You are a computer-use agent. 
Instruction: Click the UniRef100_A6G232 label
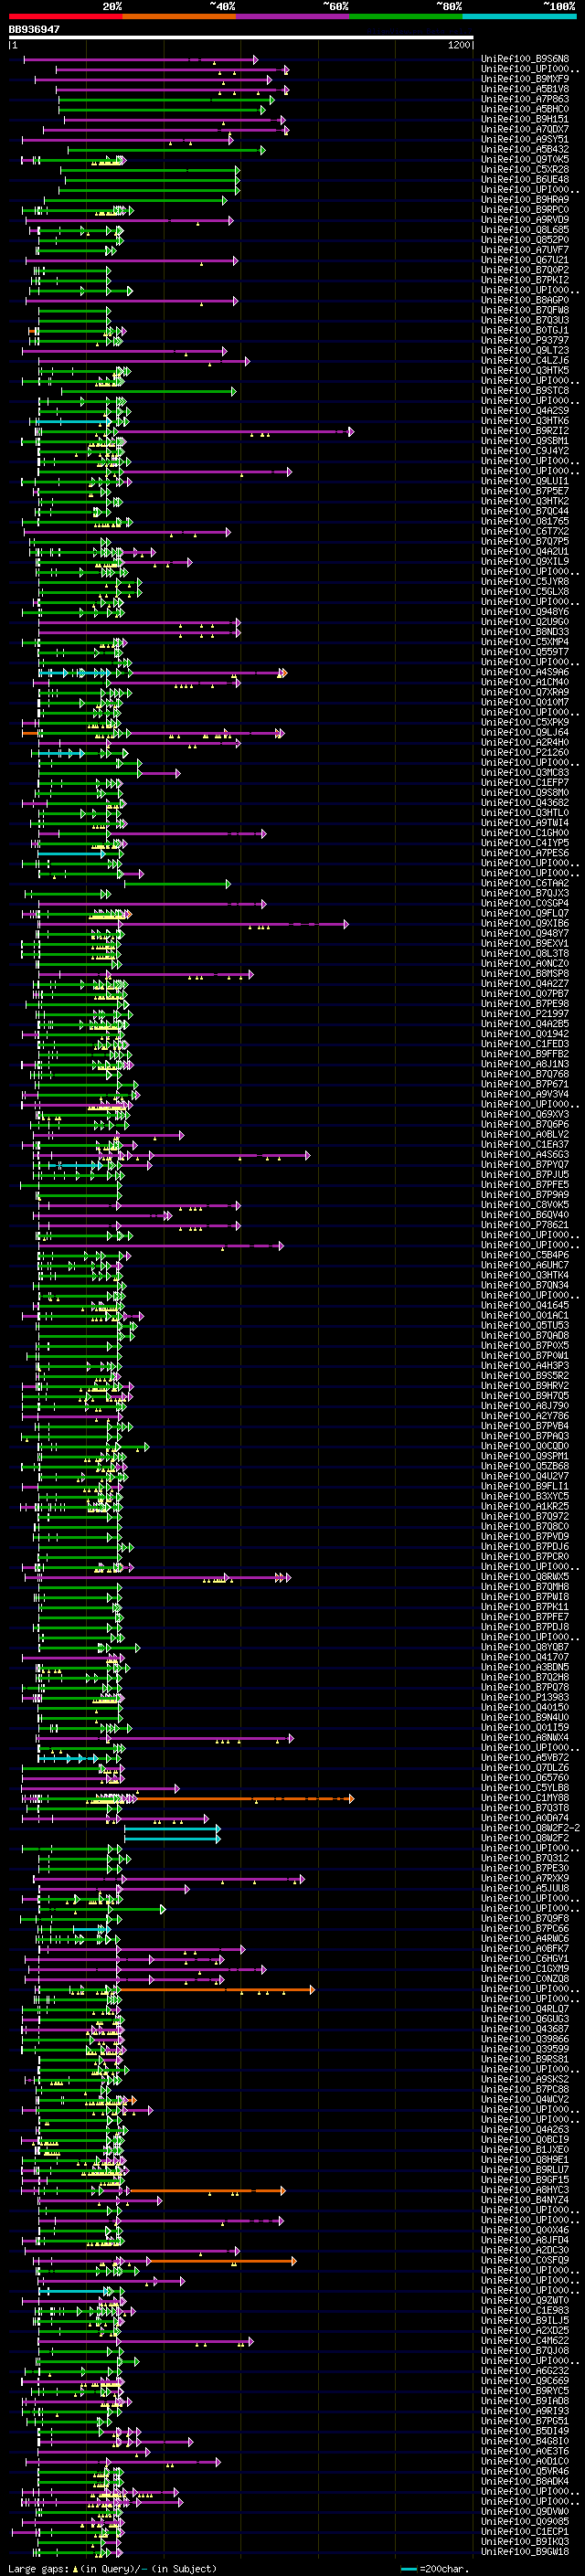coord(525,2371)
